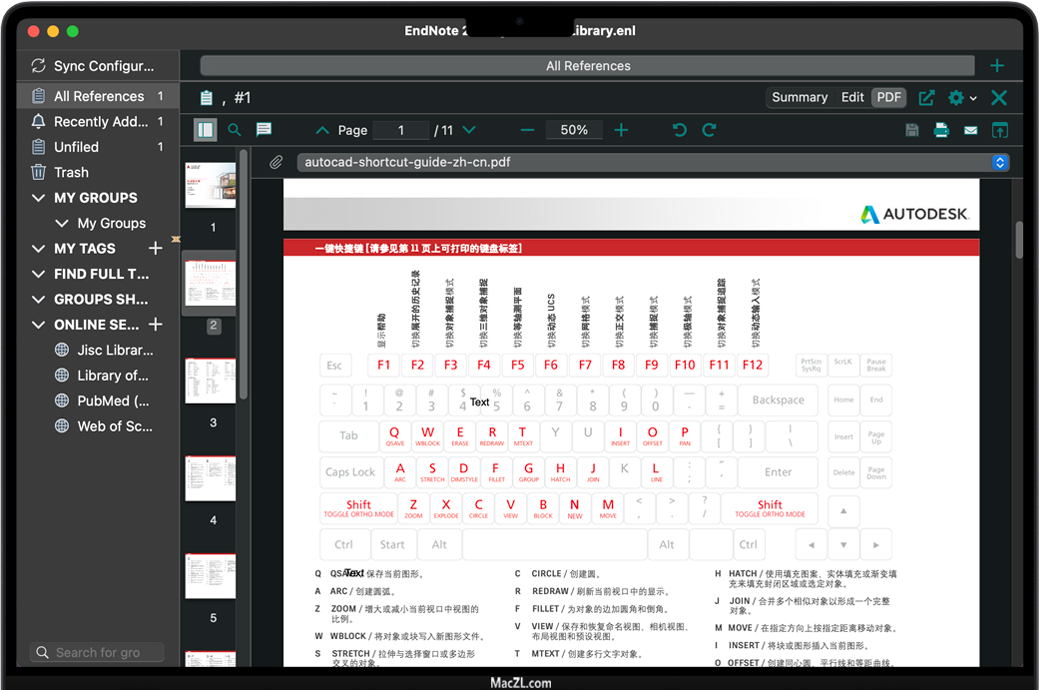Open the gear settings dropdown menu
This screenshot has width=1040, height=690.
point(961,97)
